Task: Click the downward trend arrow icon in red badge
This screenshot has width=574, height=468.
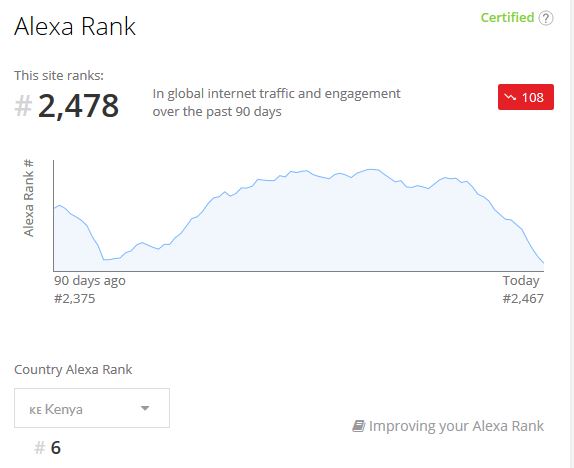Action: tap(510, 97)
